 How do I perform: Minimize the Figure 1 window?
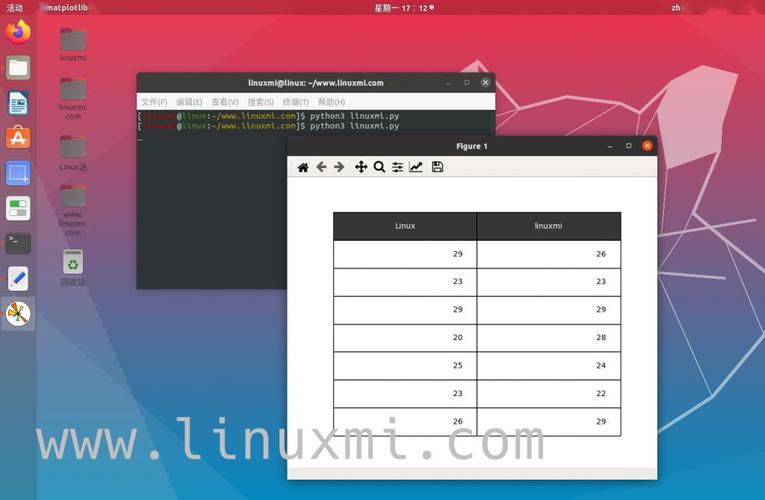click(610, 146)
